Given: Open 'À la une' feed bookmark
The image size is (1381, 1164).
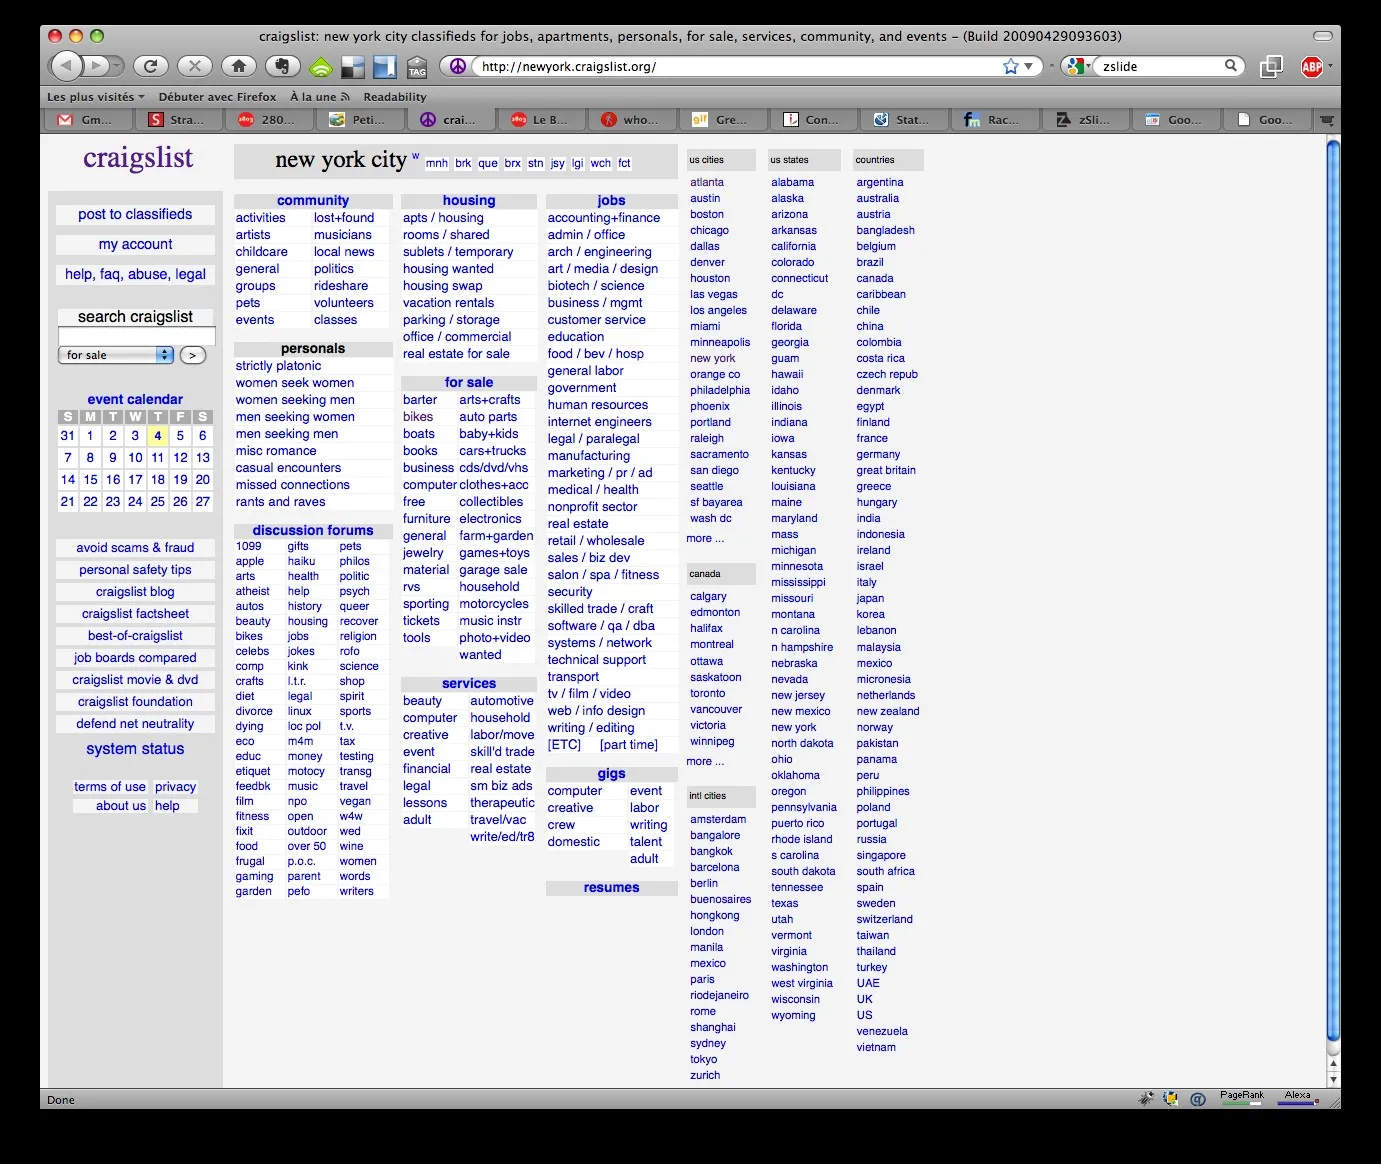Looking at the screenshot, I should 320,97.
